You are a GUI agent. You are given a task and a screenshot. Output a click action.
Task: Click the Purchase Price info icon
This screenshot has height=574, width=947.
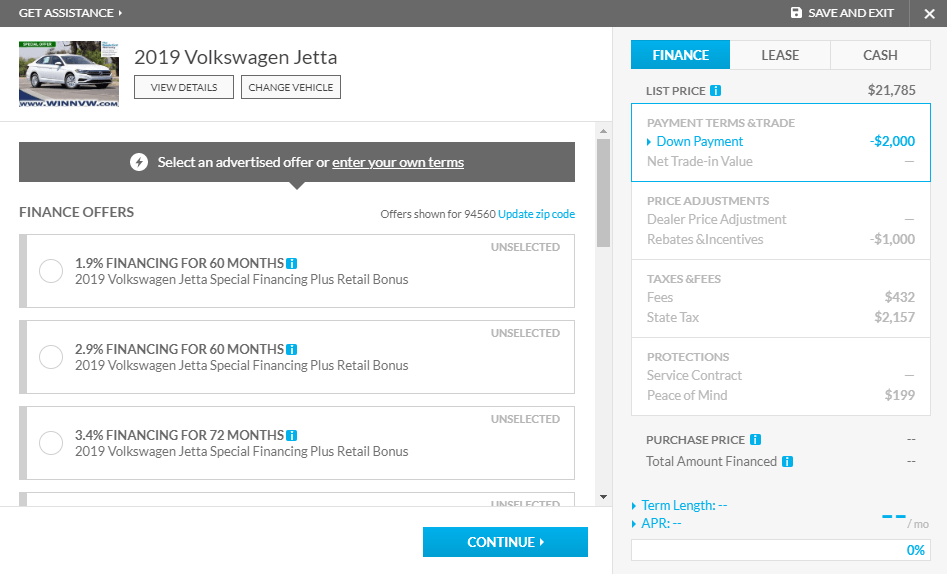coord(756,439)
